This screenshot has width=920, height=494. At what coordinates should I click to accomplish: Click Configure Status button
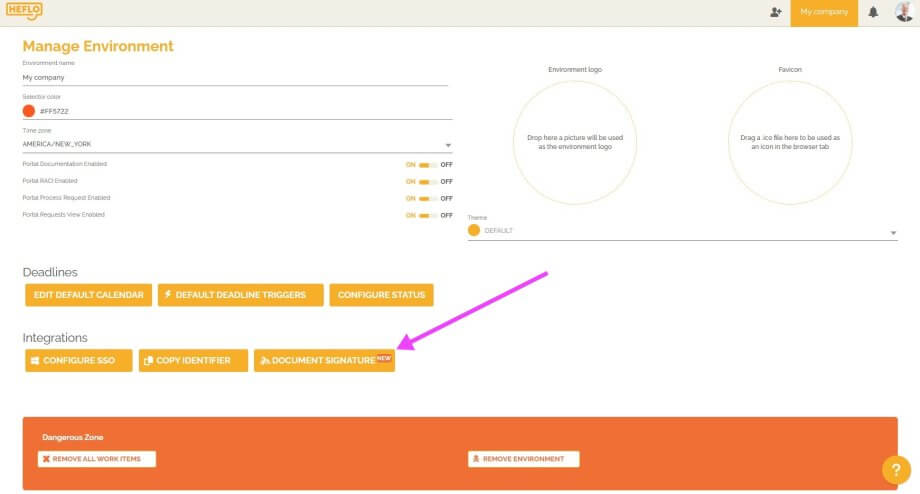pos(381,295)
